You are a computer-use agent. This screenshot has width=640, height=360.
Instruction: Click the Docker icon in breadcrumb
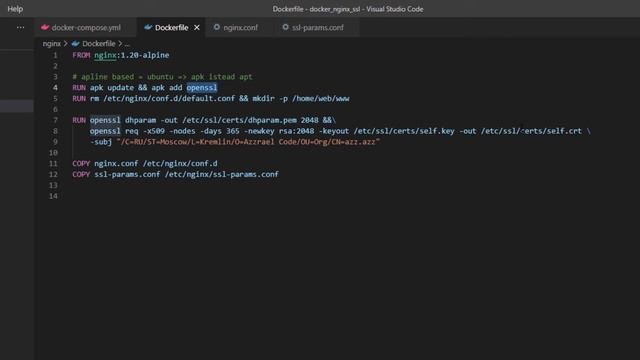tap(76, 44)
